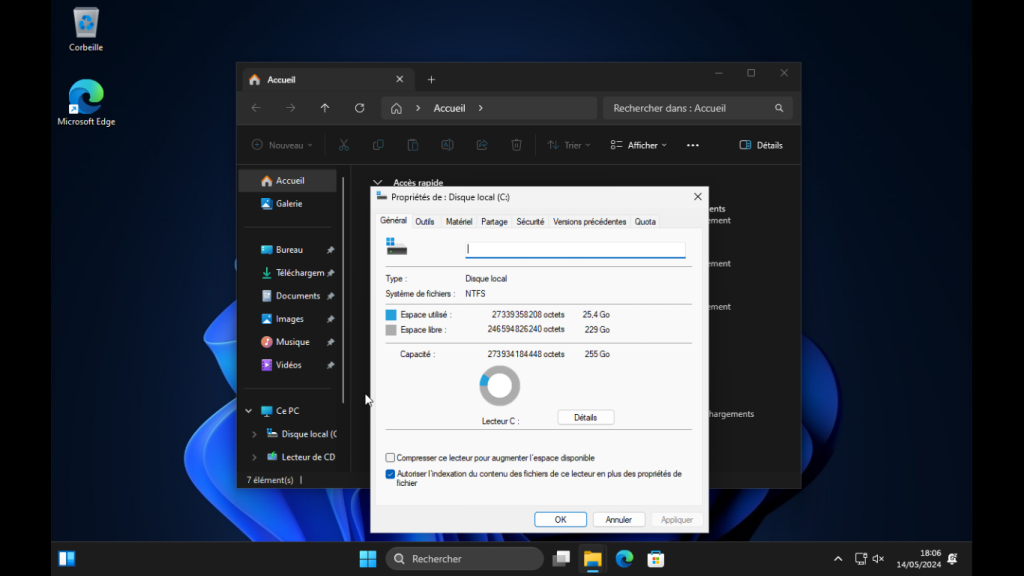Open the Galerie item in sidebar

pos(288,204)
